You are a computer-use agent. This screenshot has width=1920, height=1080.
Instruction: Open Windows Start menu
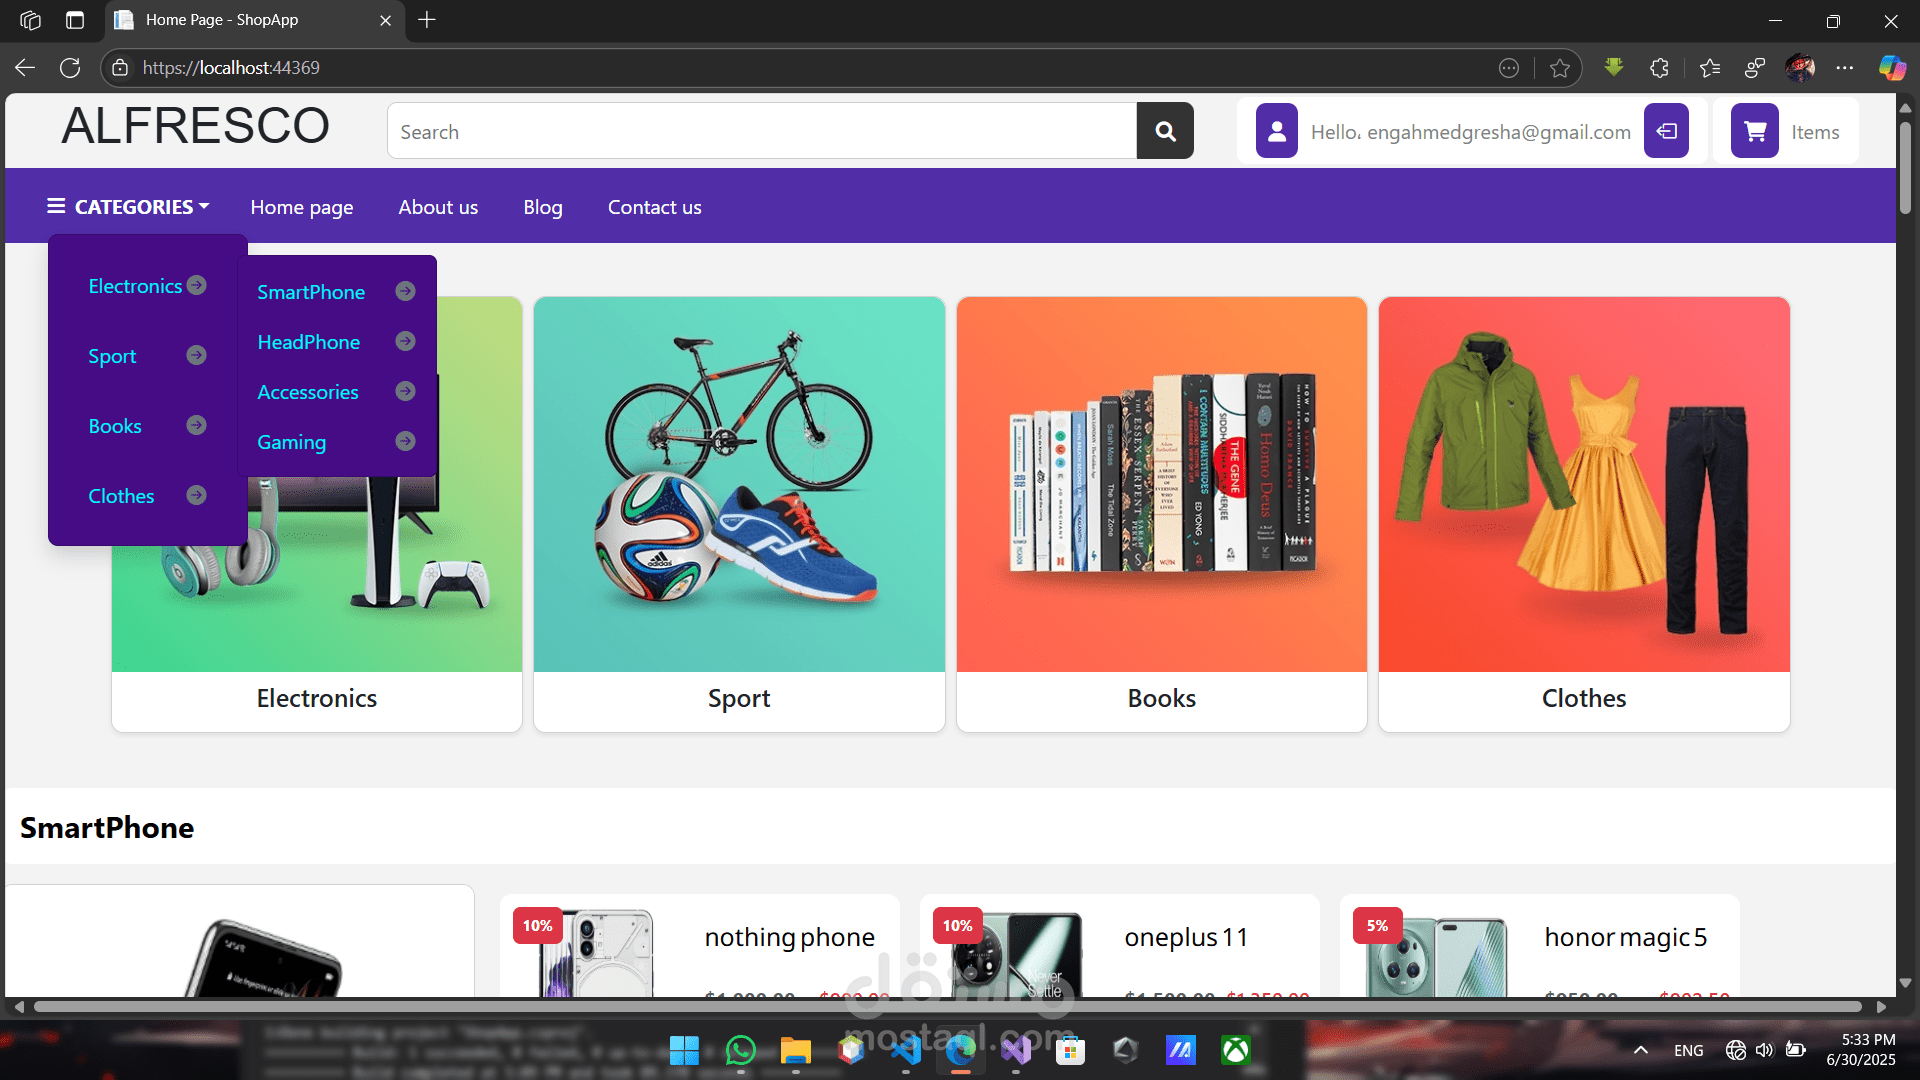tap(684, 1050)
